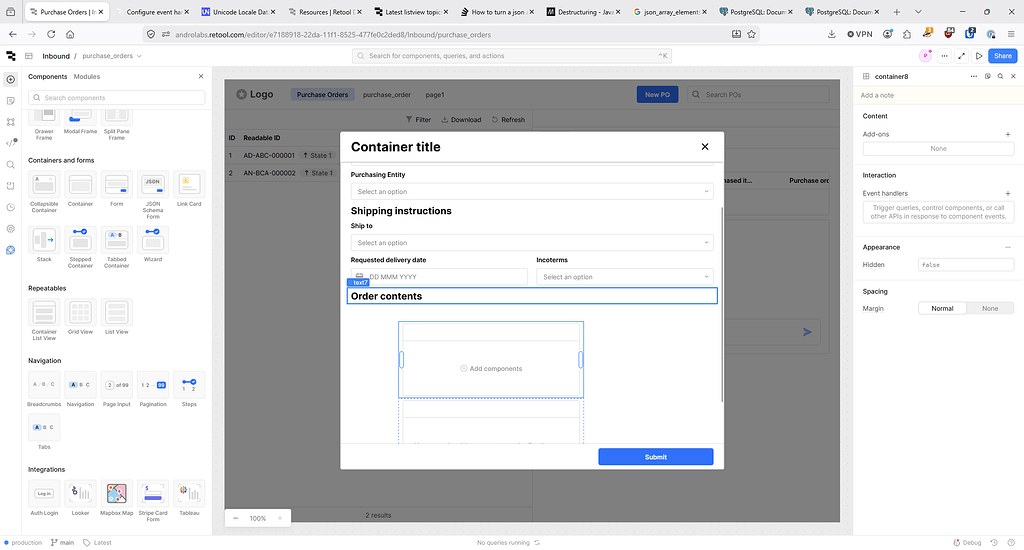Set container8 margin to None
Viewport: 1024px width, 550px height.
pos(990,308)
